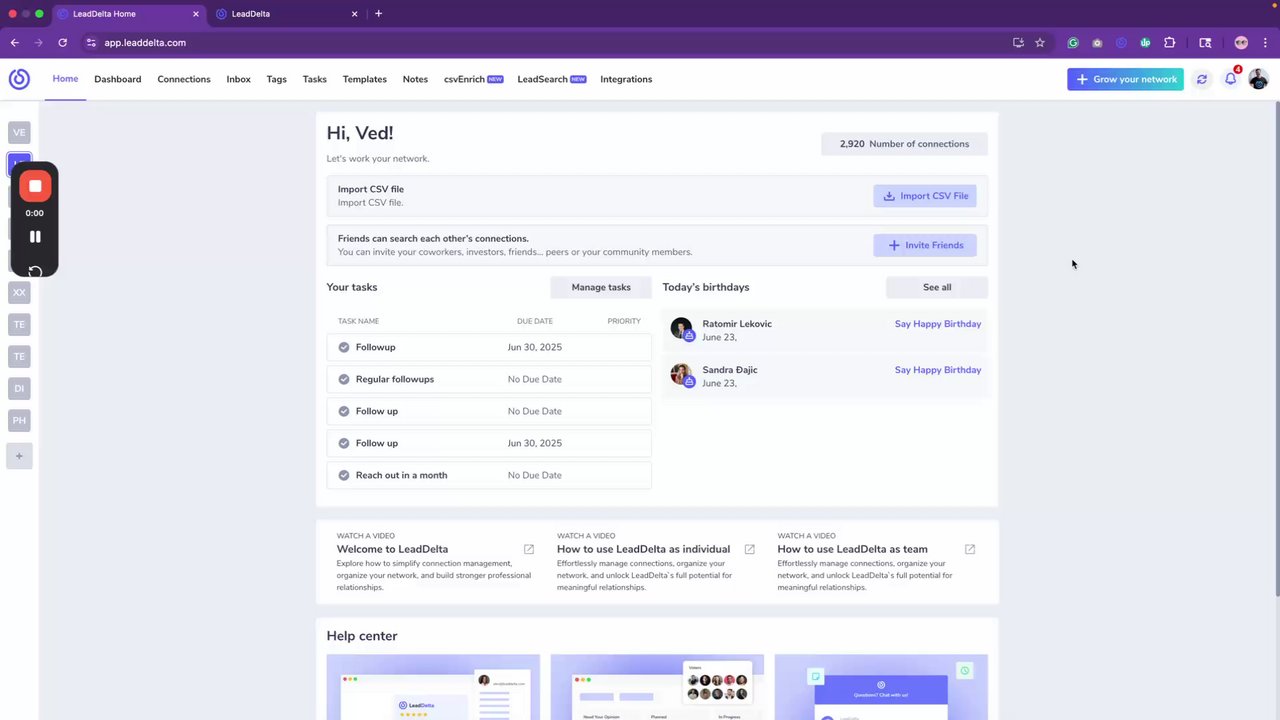1280x720 pixels.
Task: Click the Reach out in a month task name
Action: click(x=401, y=475)
